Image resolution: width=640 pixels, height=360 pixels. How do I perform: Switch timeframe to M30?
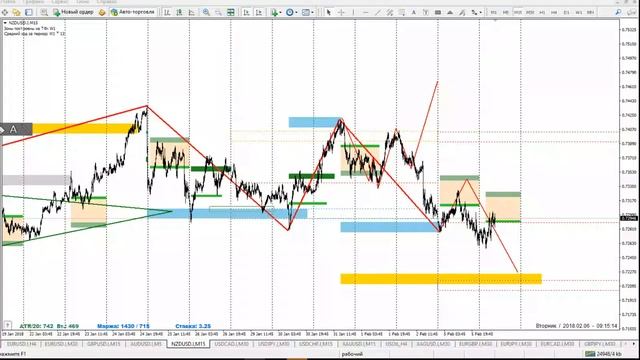tap(530, 12)
